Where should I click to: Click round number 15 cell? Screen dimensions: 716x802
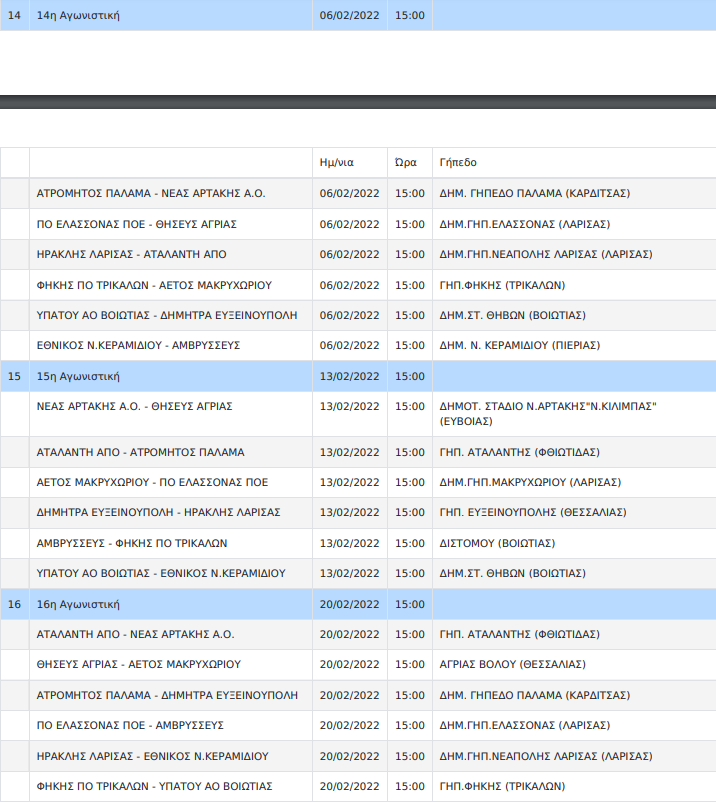[x=14, y=376]
